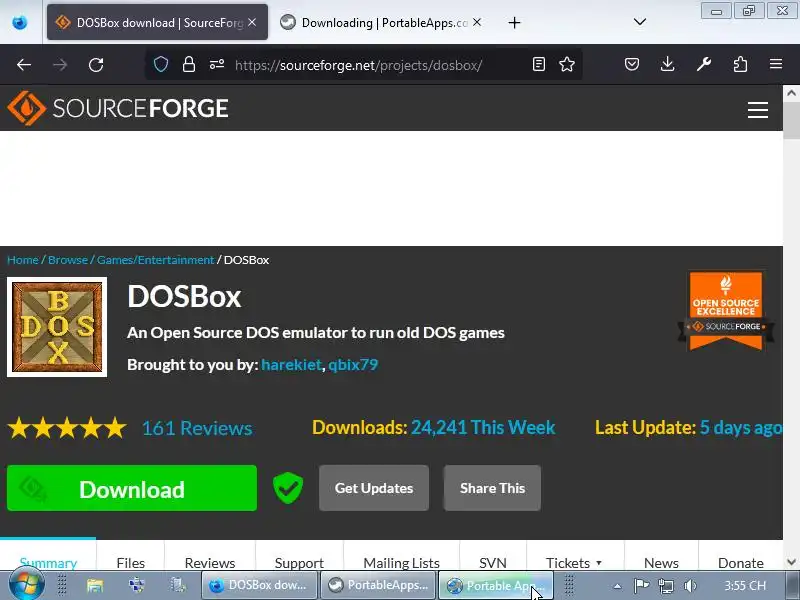Open the list all tabs dropdown

640,22
